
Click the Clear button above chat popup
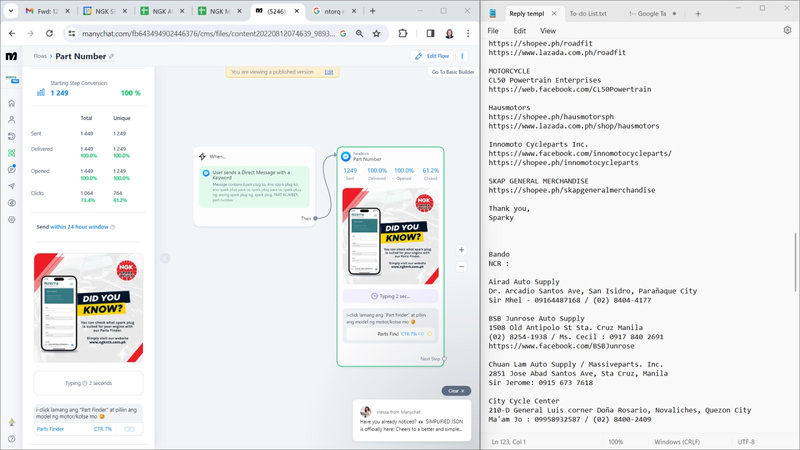[456, 391]
